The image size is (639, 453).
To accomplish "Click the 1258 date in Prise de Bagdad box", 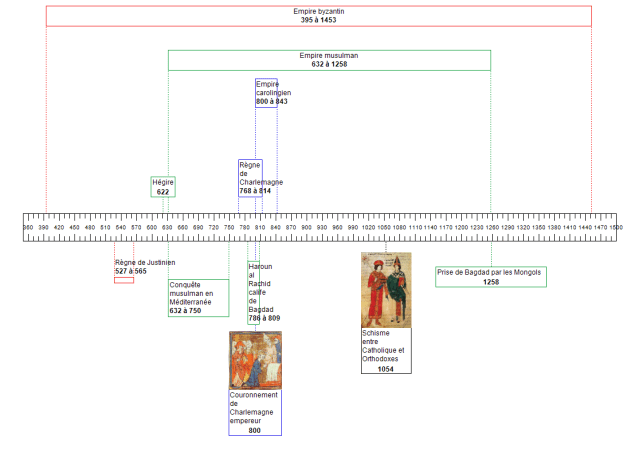I will (x=491, y=282).
